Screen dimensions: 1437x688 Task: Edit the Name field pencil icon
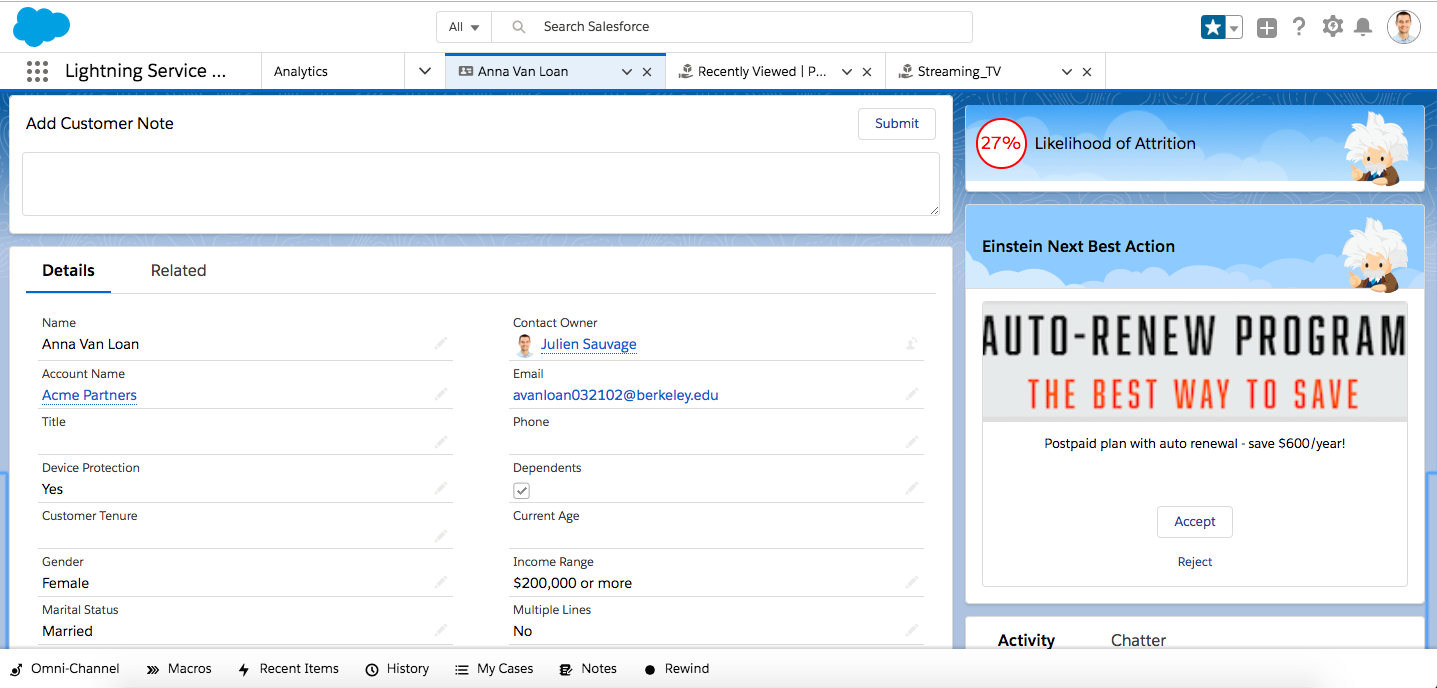441,343
